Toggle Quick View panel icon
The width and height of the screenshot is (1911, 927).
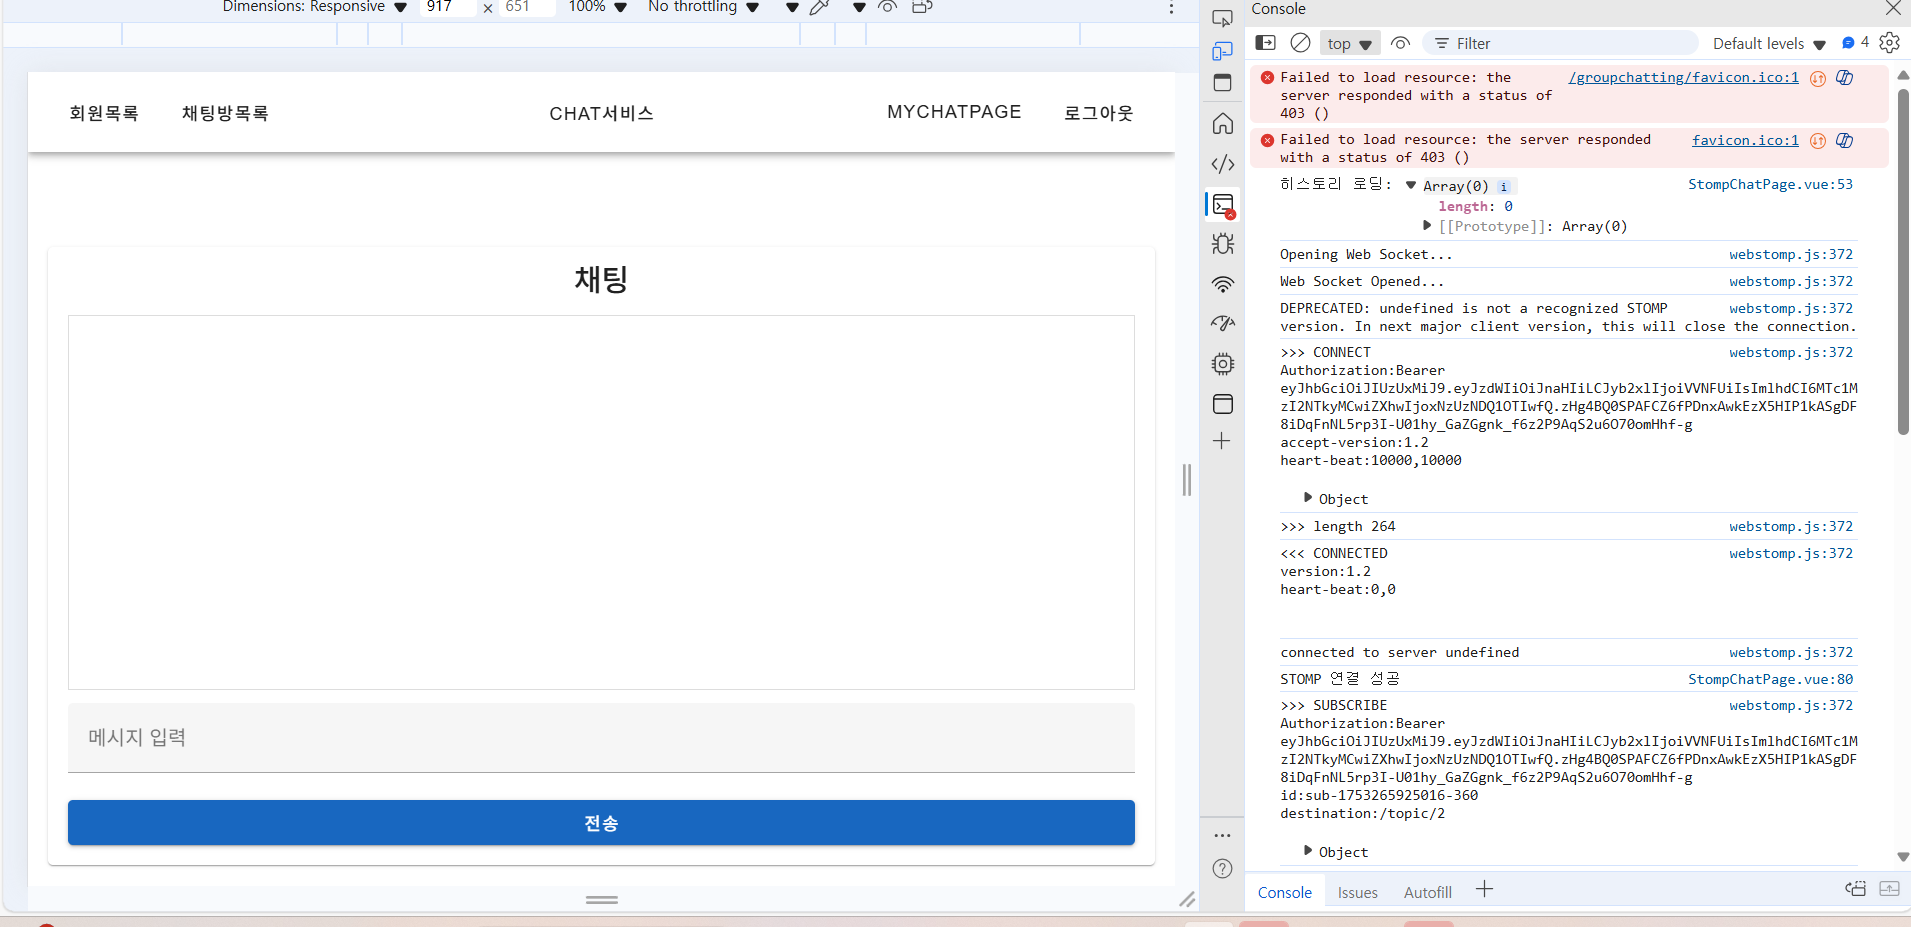[x=1222, y=83]
